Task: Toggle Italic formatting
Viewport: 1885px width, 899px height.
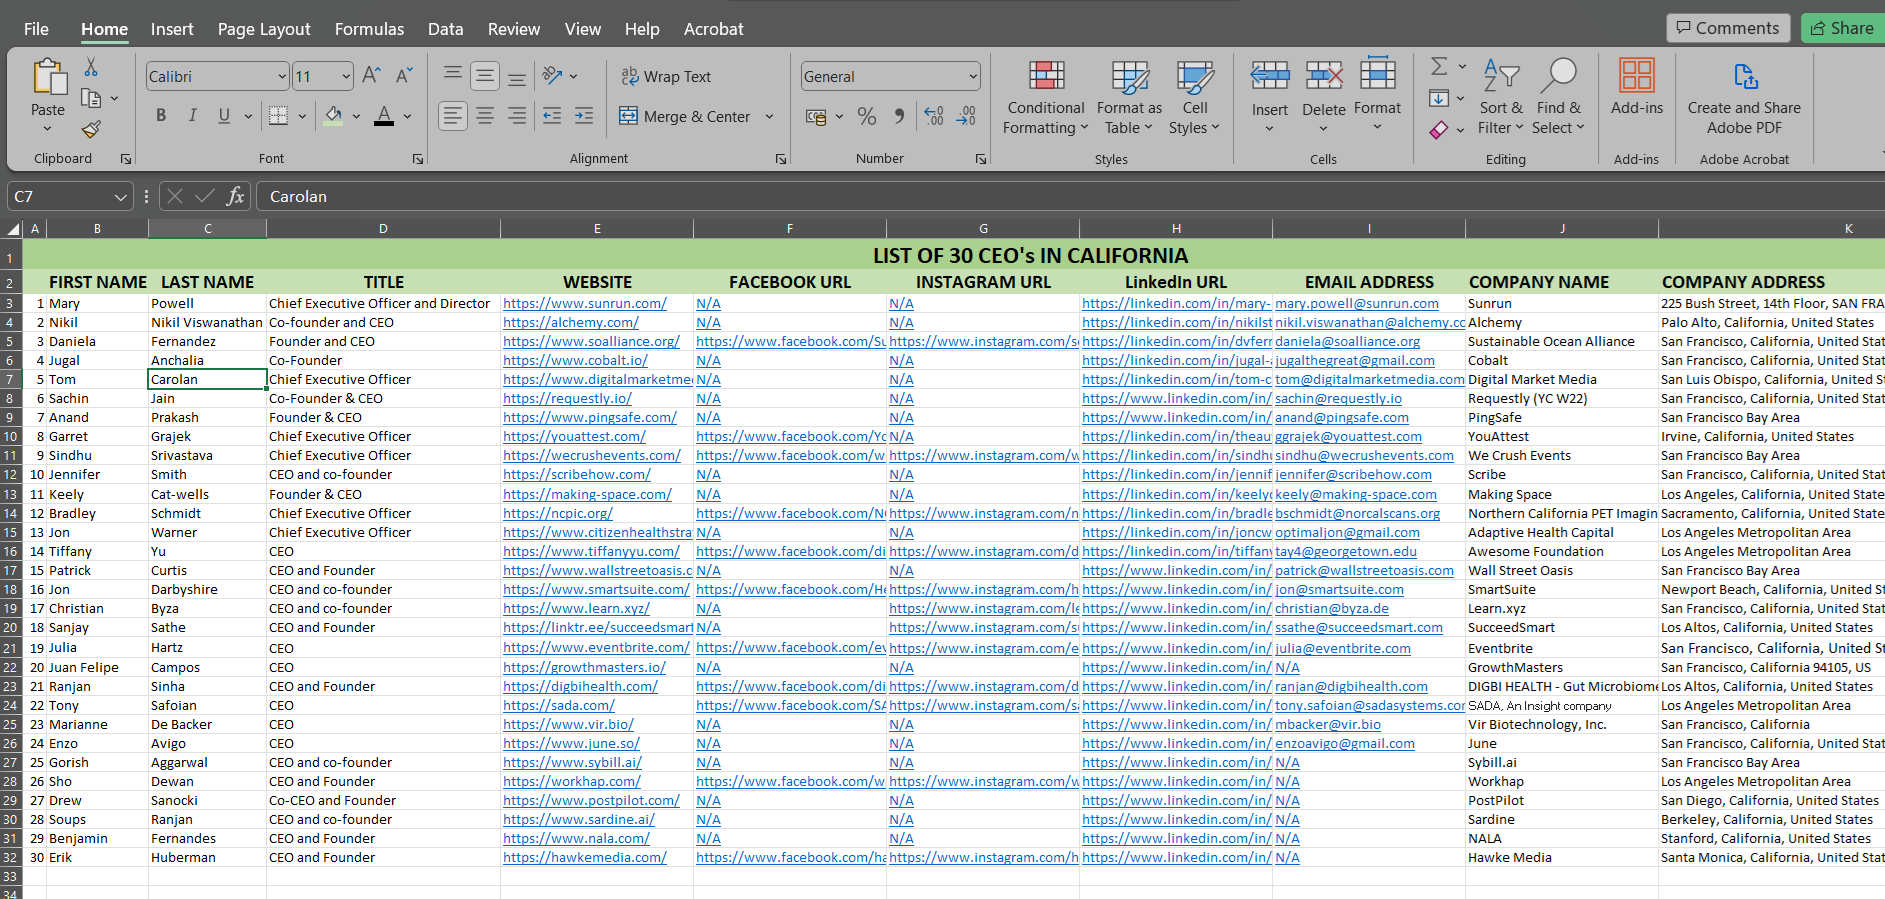Action: (x=192, y=116)
